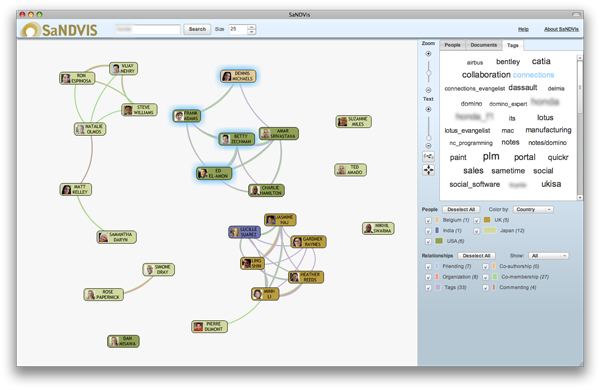The image size is (600, 389).
Task: Uncheck the Japan country checkbox
Action: (x=476, y=231)
